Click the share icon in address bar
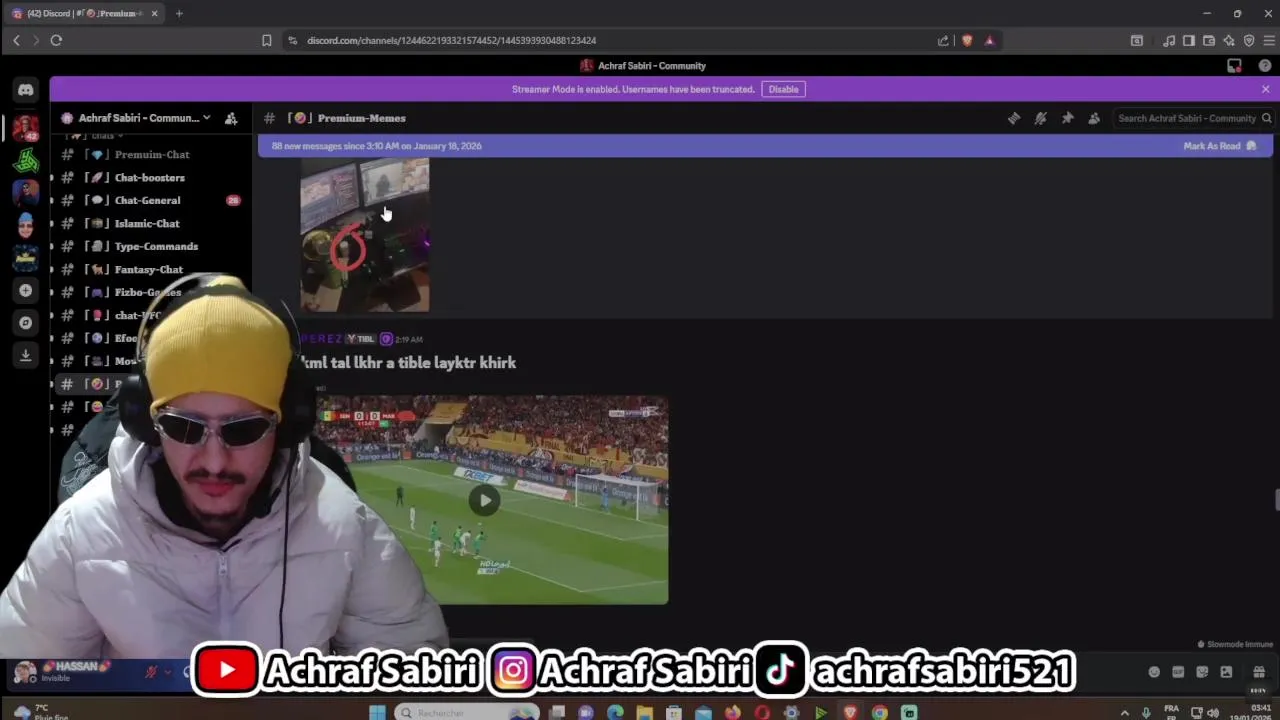This screenshot has width=1280, height=720. tap(943, 40)
